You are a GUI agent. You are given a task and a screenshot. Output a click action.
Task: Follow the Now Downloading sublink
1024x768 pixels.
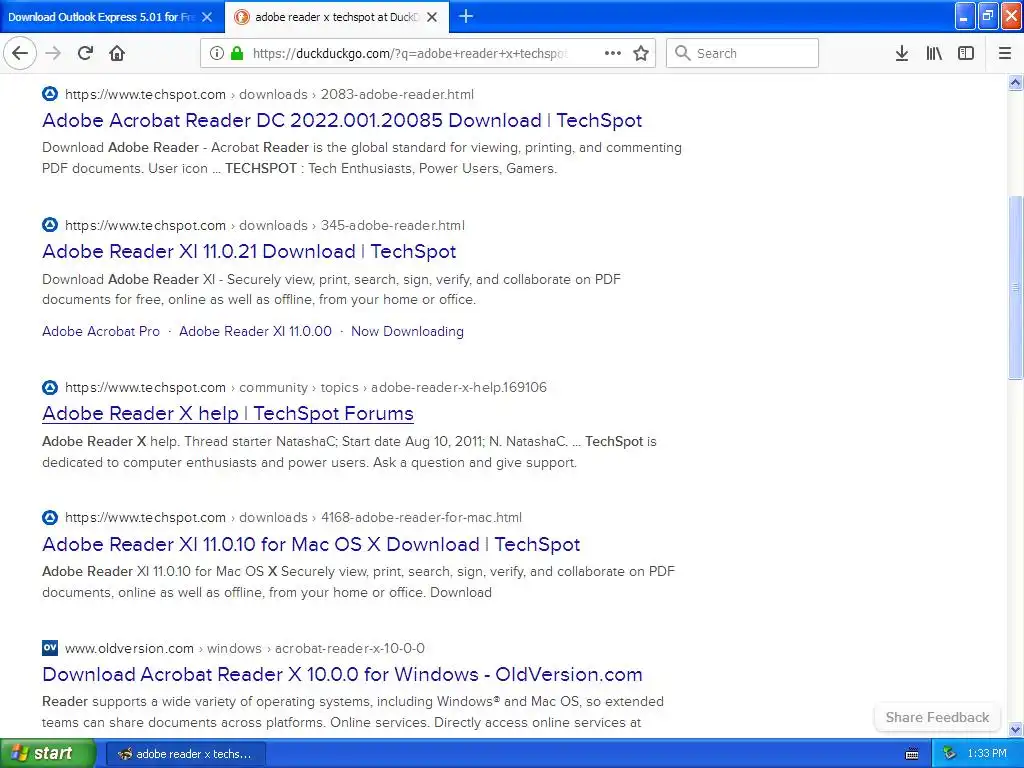point(408,331)
